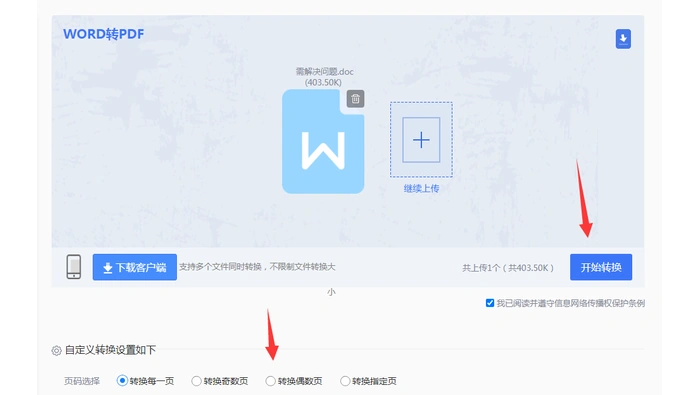This screenshot has width=700, height=395.
Task: Delete the uploaded doc with trash icon
Action: click(355, 99)
